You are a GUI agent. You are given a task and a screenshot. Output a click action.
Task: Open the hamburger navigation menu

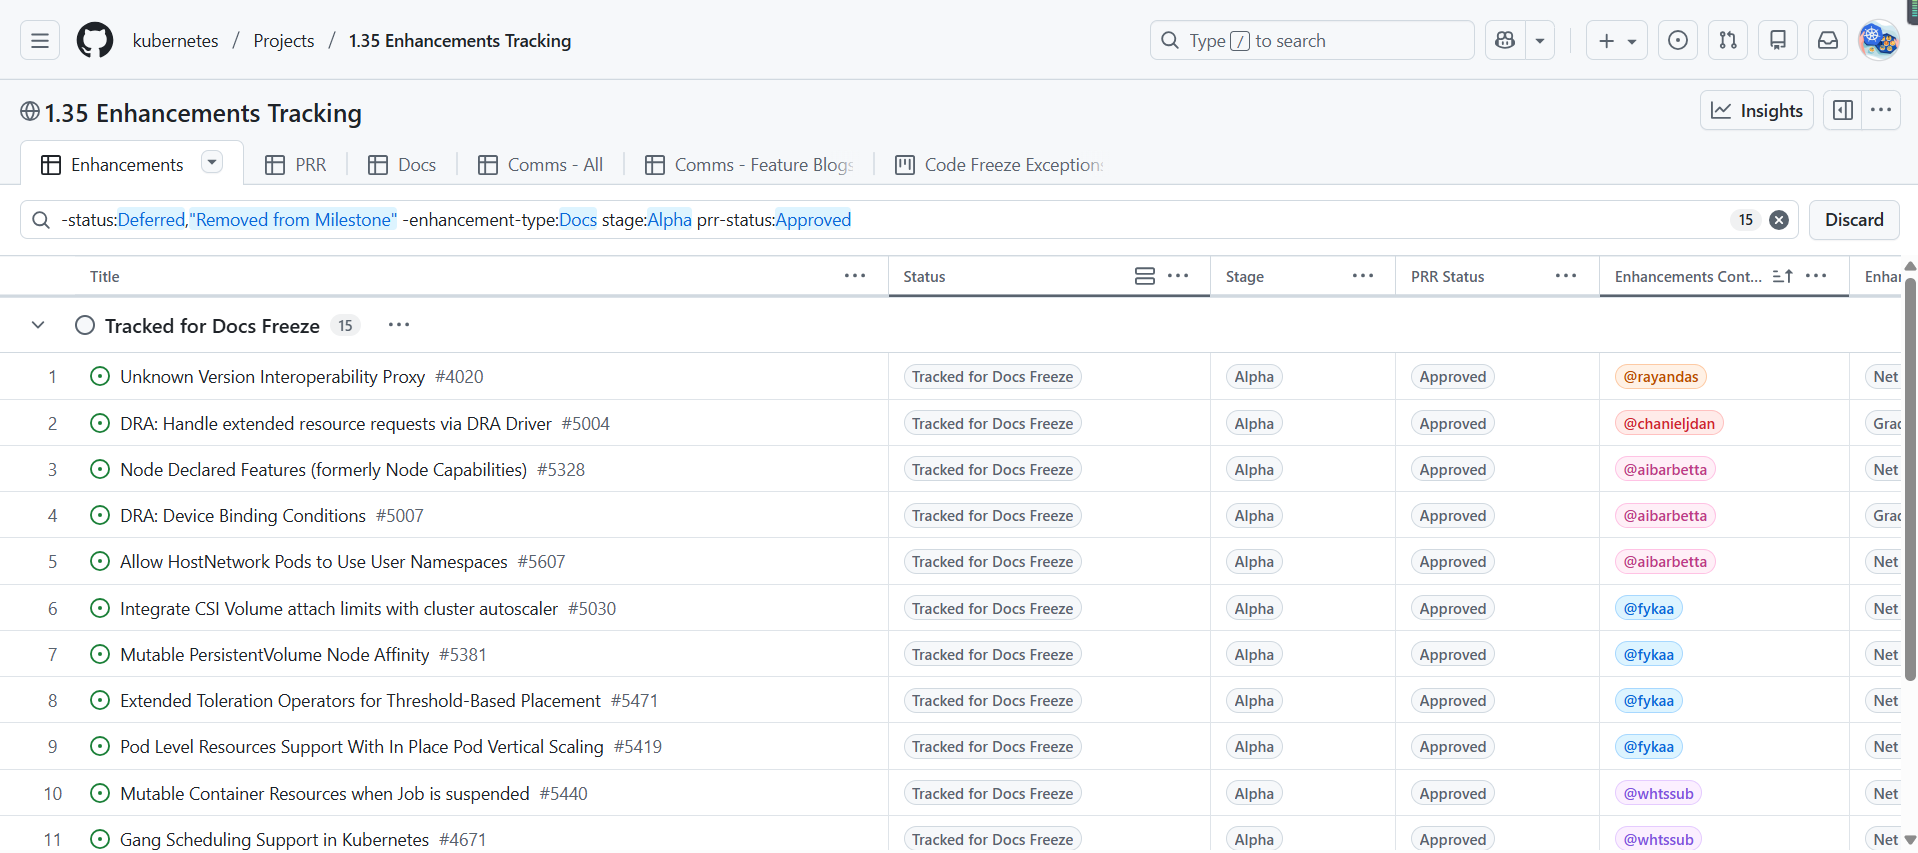[40, 41]
